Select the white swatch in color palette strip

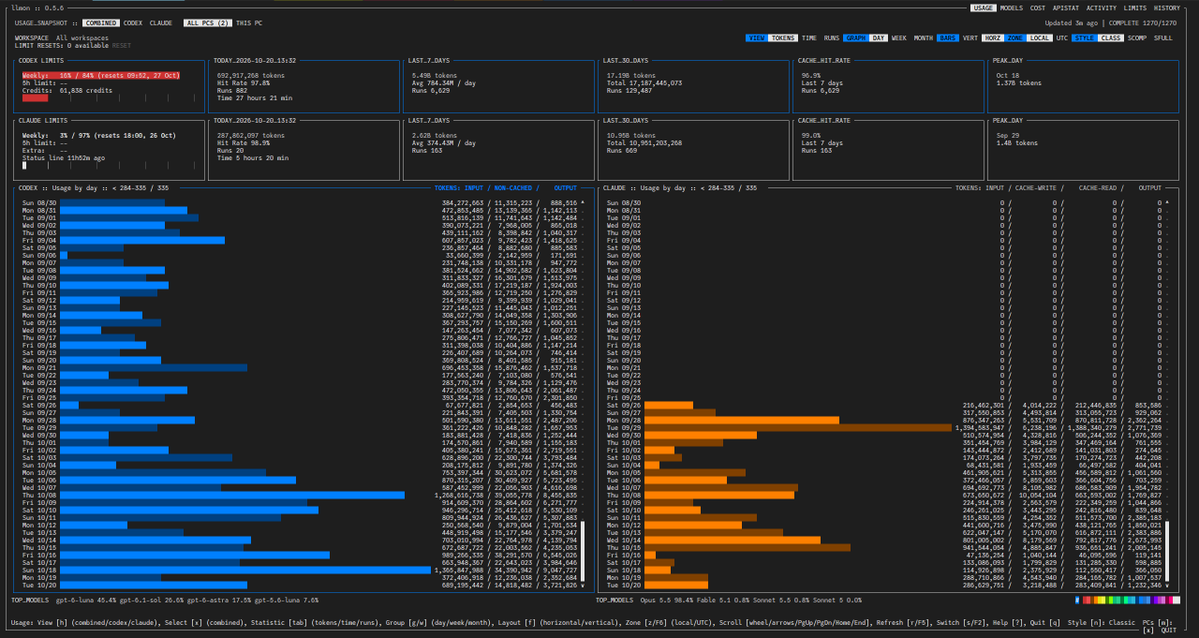[1175, 601]
